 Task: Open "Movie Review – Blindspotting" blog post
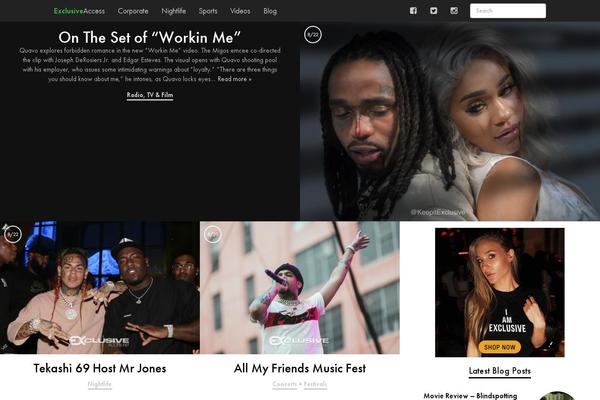coord(470,396)
